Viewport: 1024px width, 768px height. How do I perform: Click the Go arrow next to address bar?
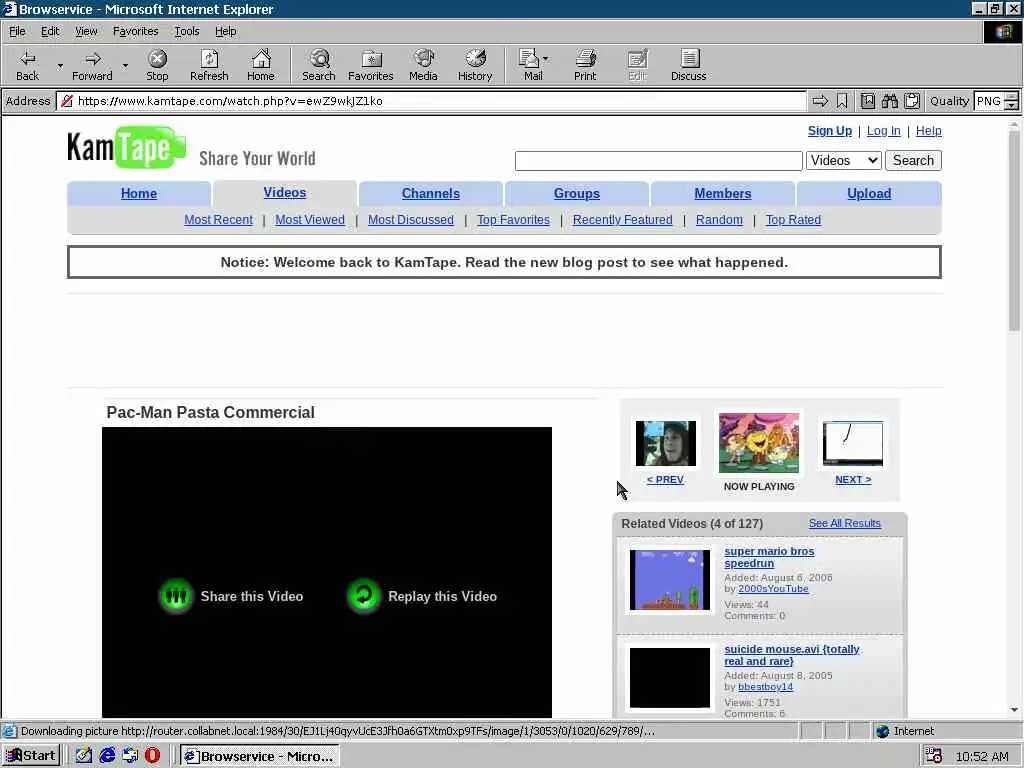click(x=820, y=101)
